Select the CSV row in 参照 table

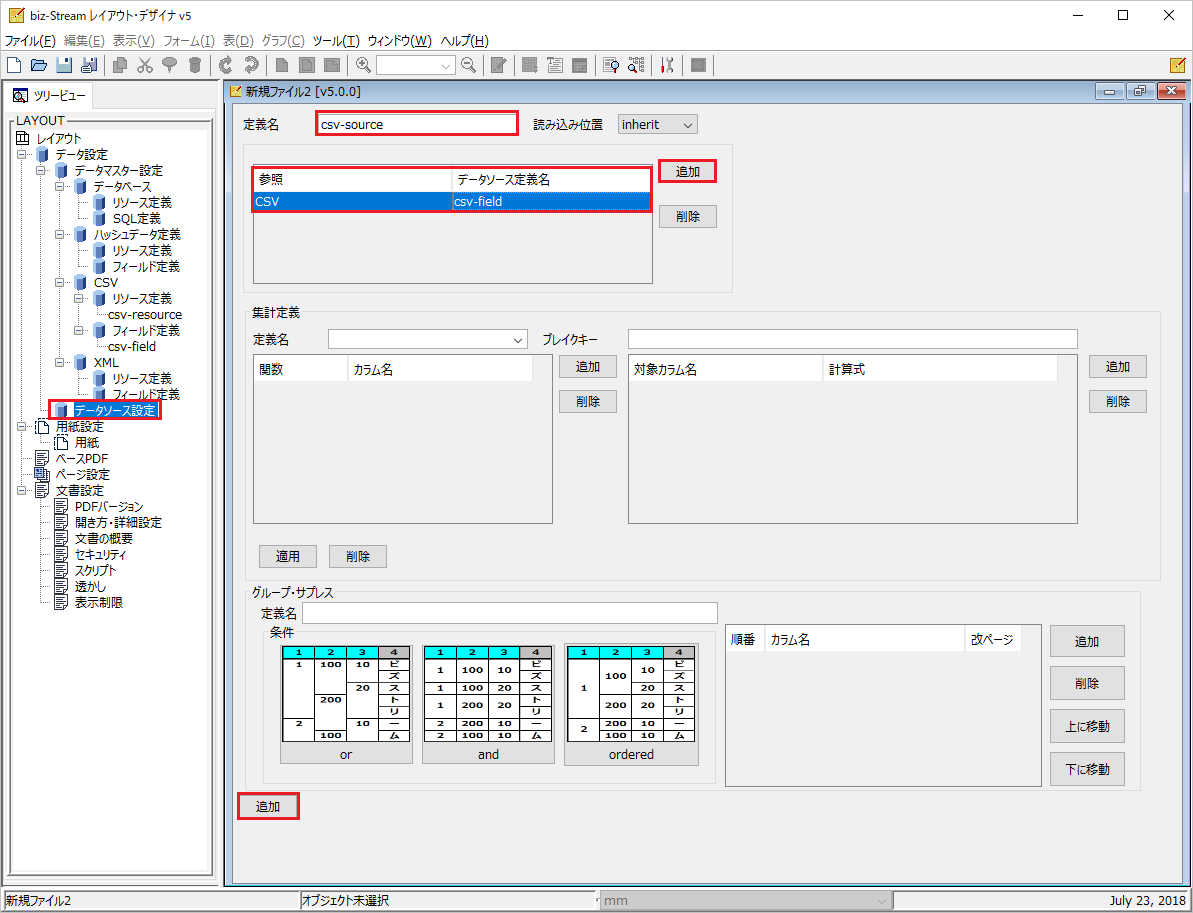[x=452, y=202]
